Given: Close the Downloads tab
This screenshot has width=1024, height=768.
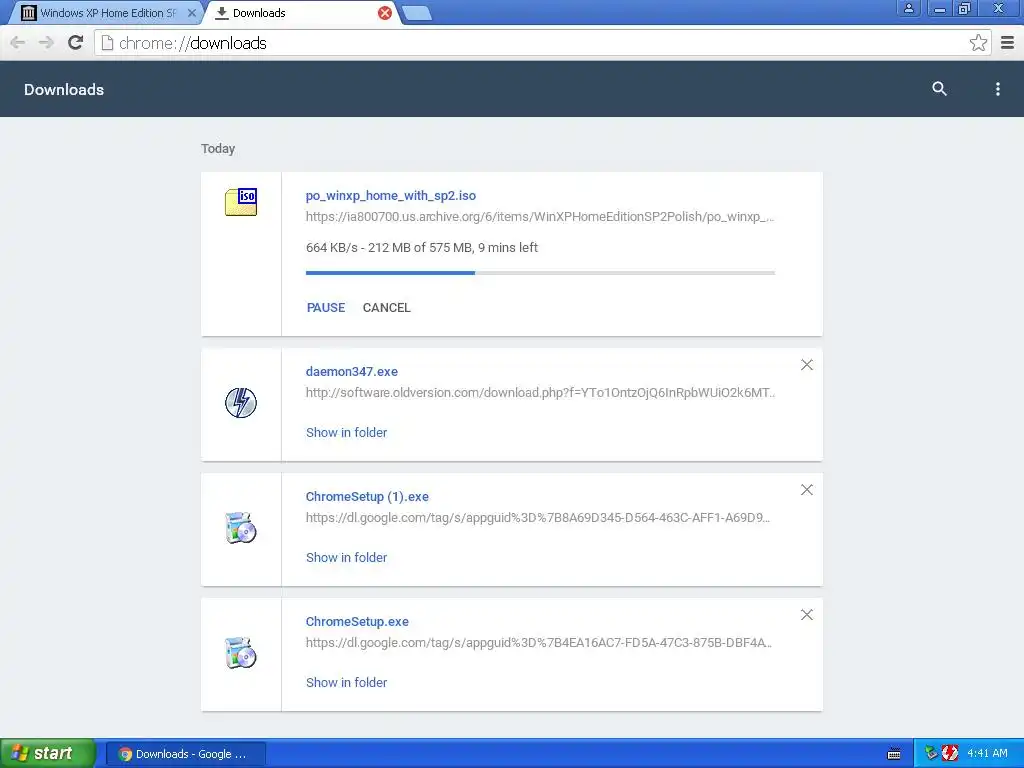Looking at the screenshot, I should [385, 13].
